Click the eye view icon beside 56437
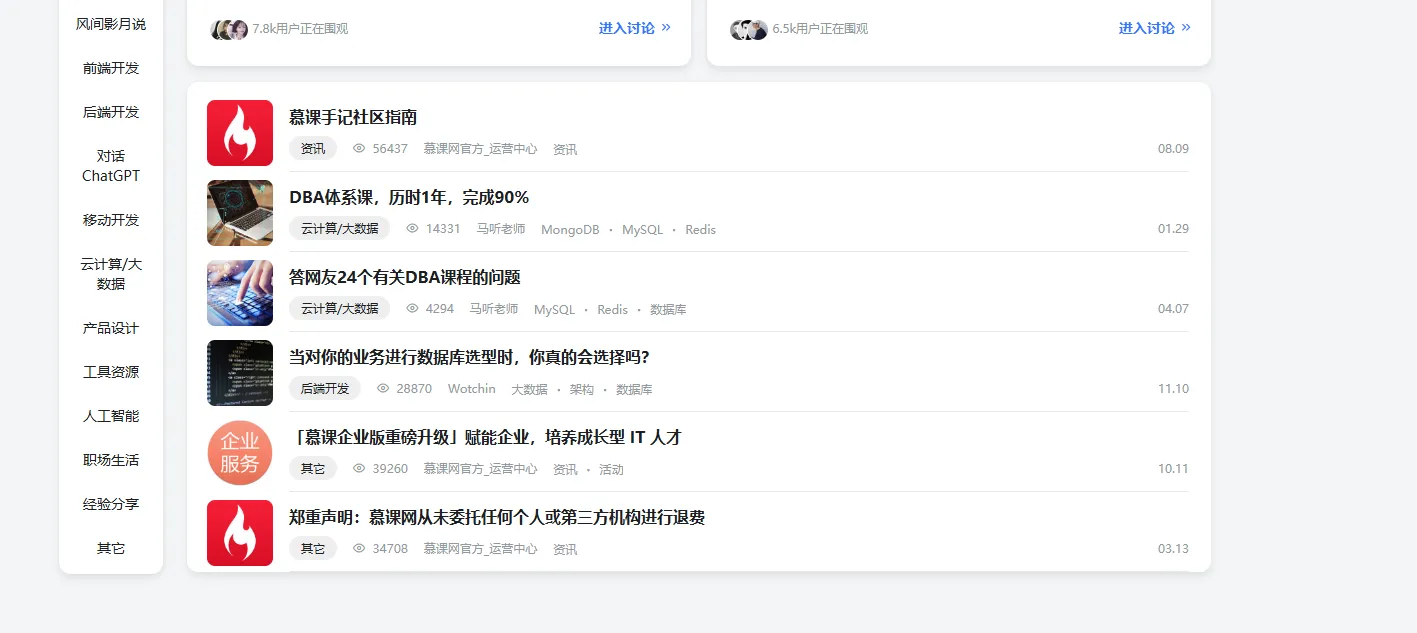This screenshot has width=1417, height=633. pos(359,149)
